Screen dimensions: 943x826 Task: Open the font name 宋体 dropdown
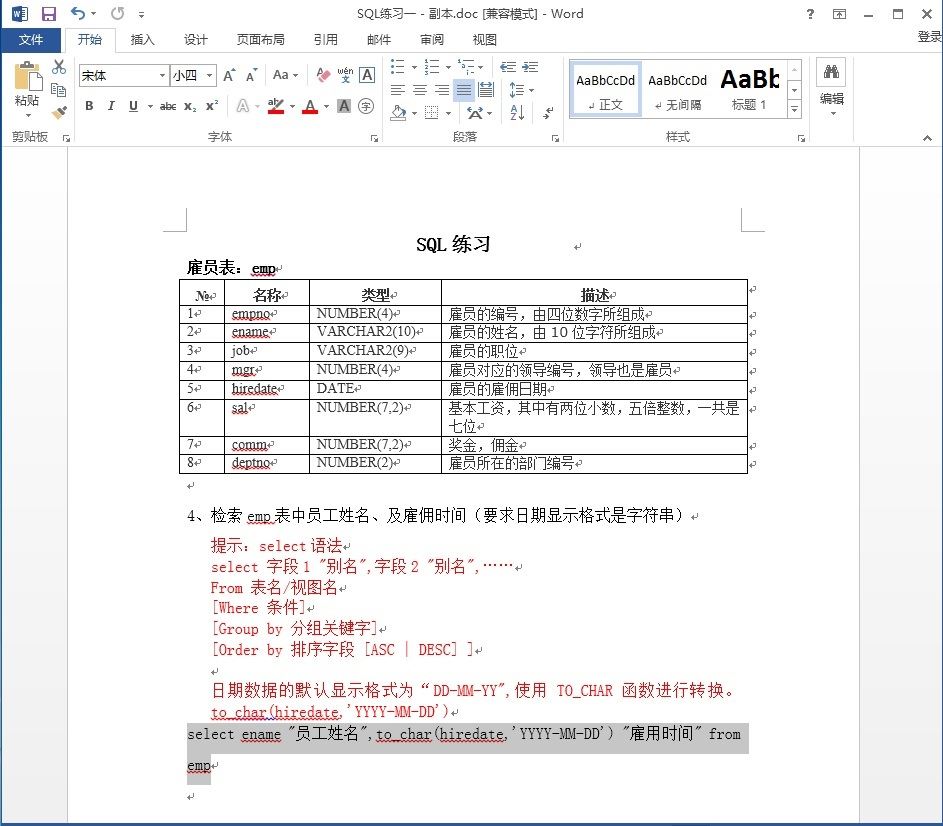(162, 75)
